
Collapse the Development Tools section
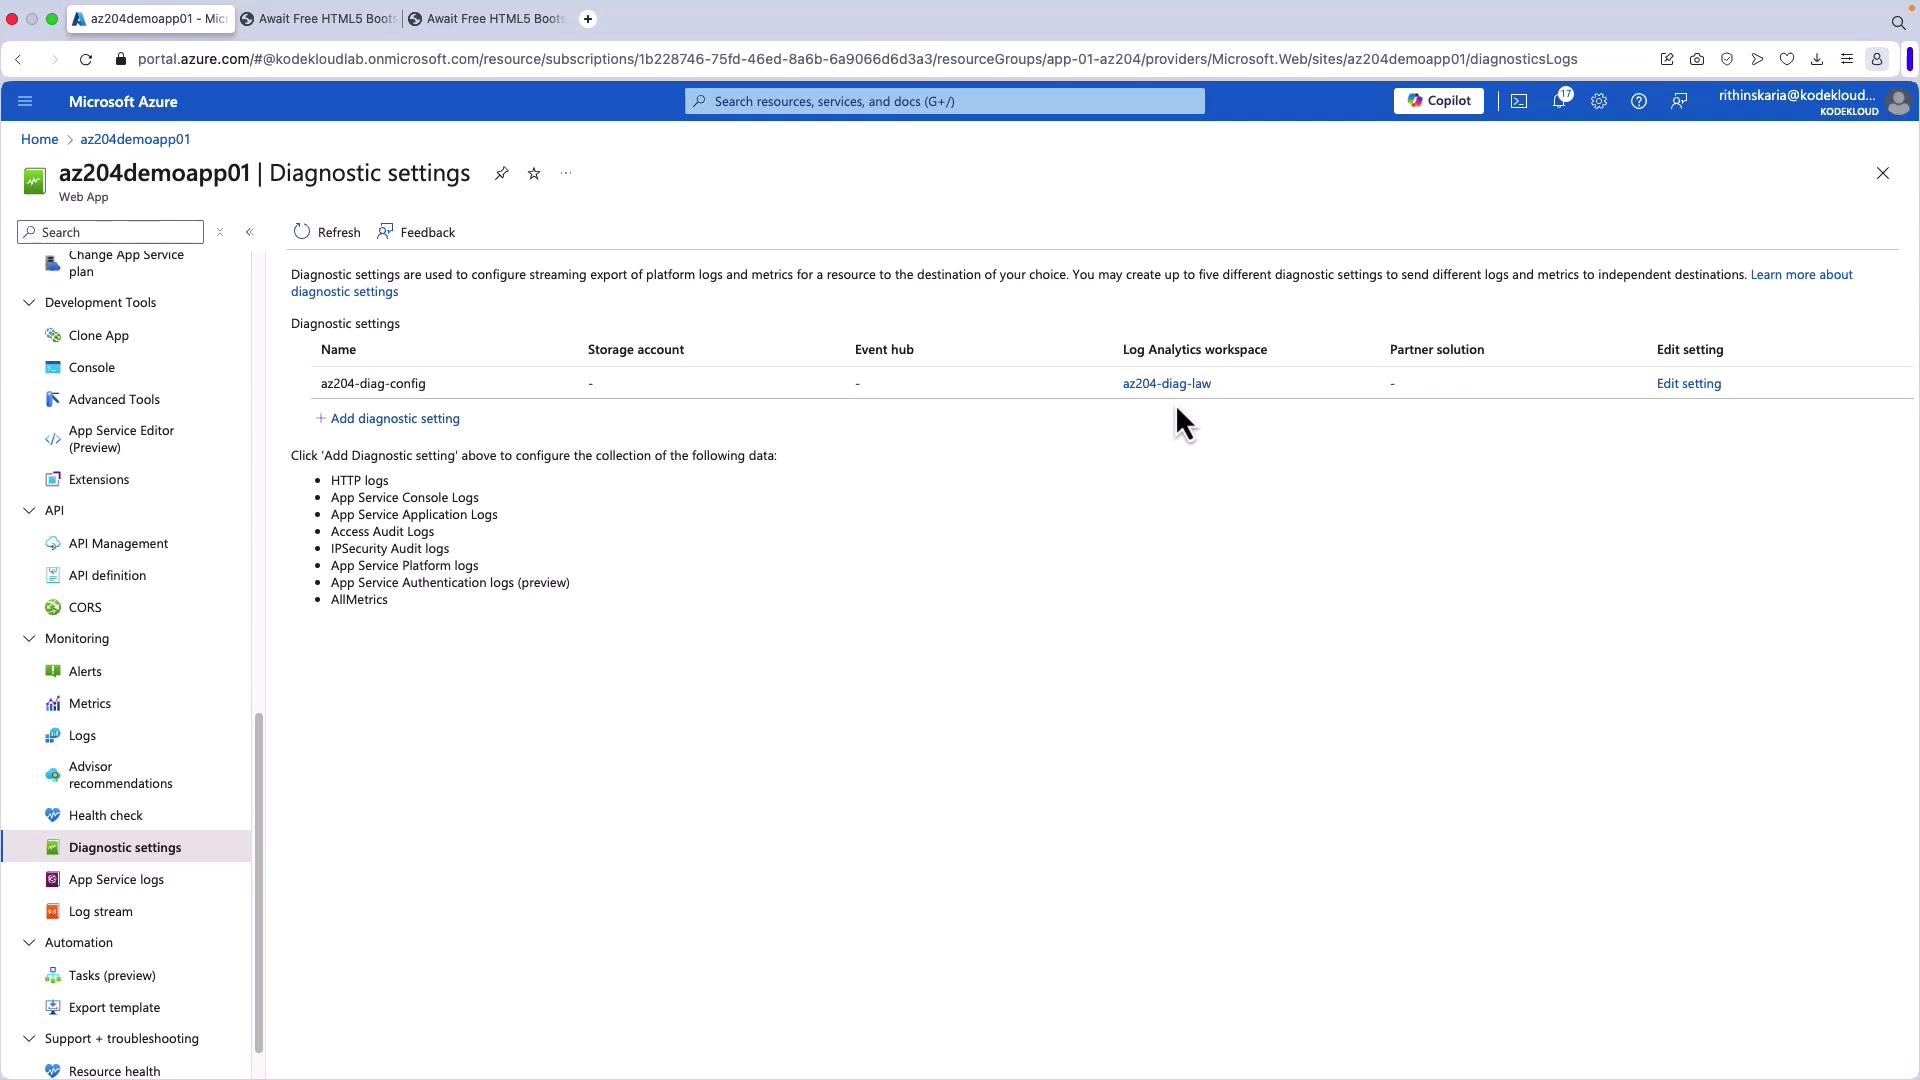[x=29, y=303]
